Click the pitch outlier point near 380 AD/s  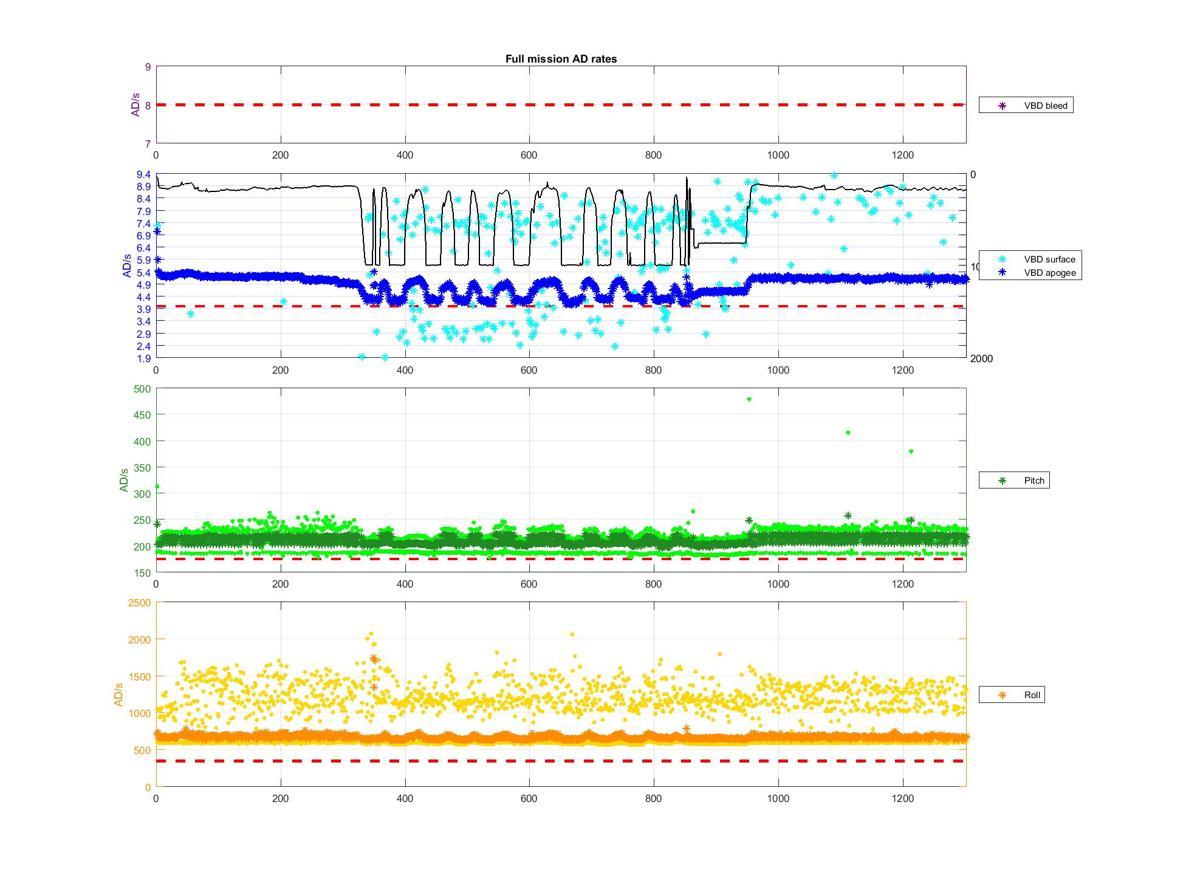pos(910,451)
